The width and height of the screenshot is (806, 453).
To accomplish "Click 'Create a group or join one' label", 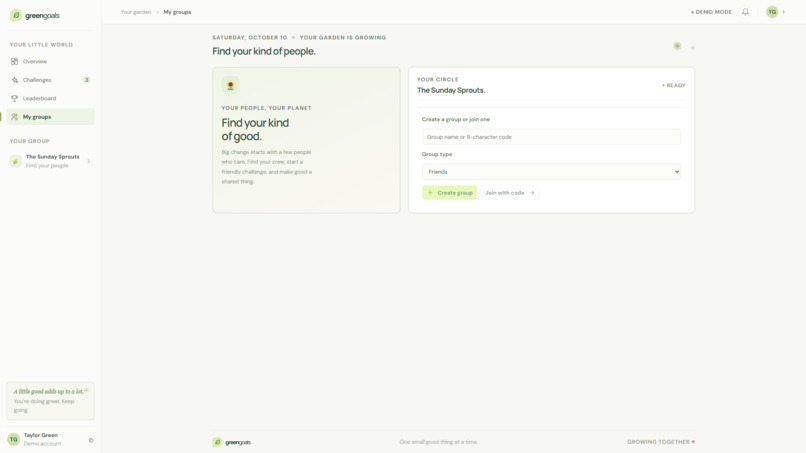I will (x=456, y=119).
